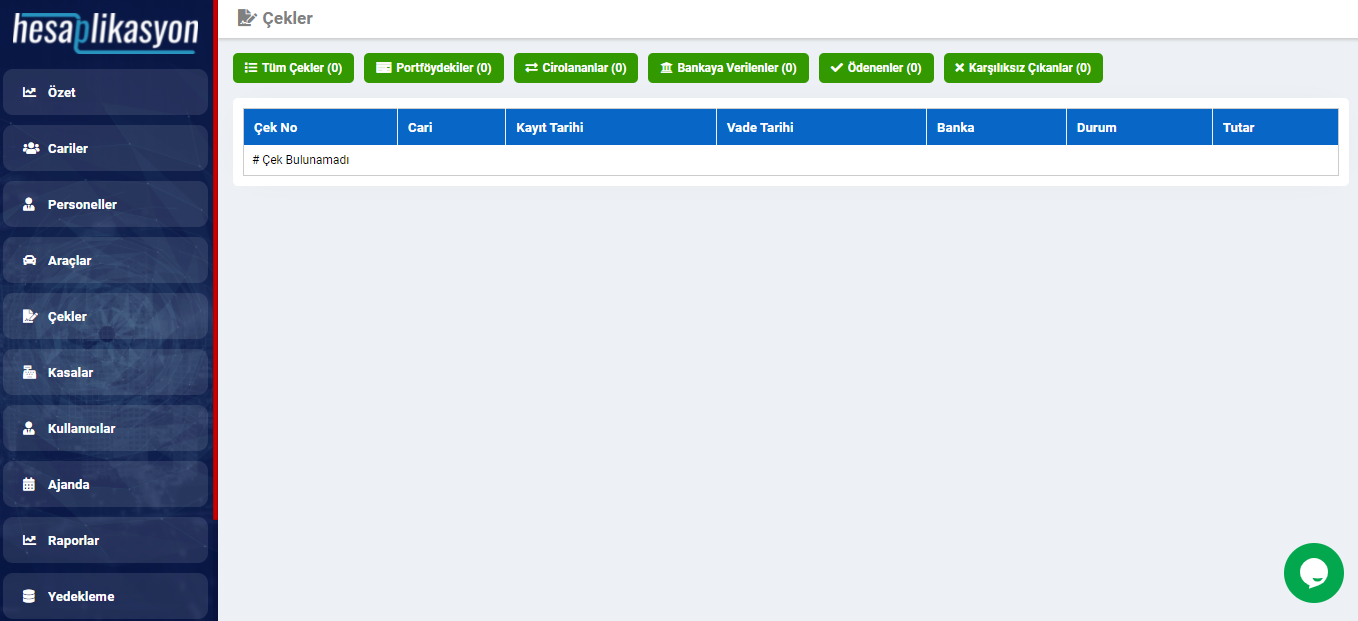Click the red sidebar scrollbar
Viewport: 1358px width, 621px height.
[x=215, y=260]
